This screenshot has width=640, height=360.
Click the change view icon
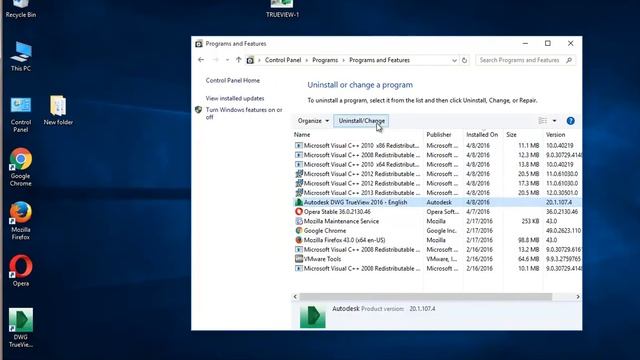542,121
